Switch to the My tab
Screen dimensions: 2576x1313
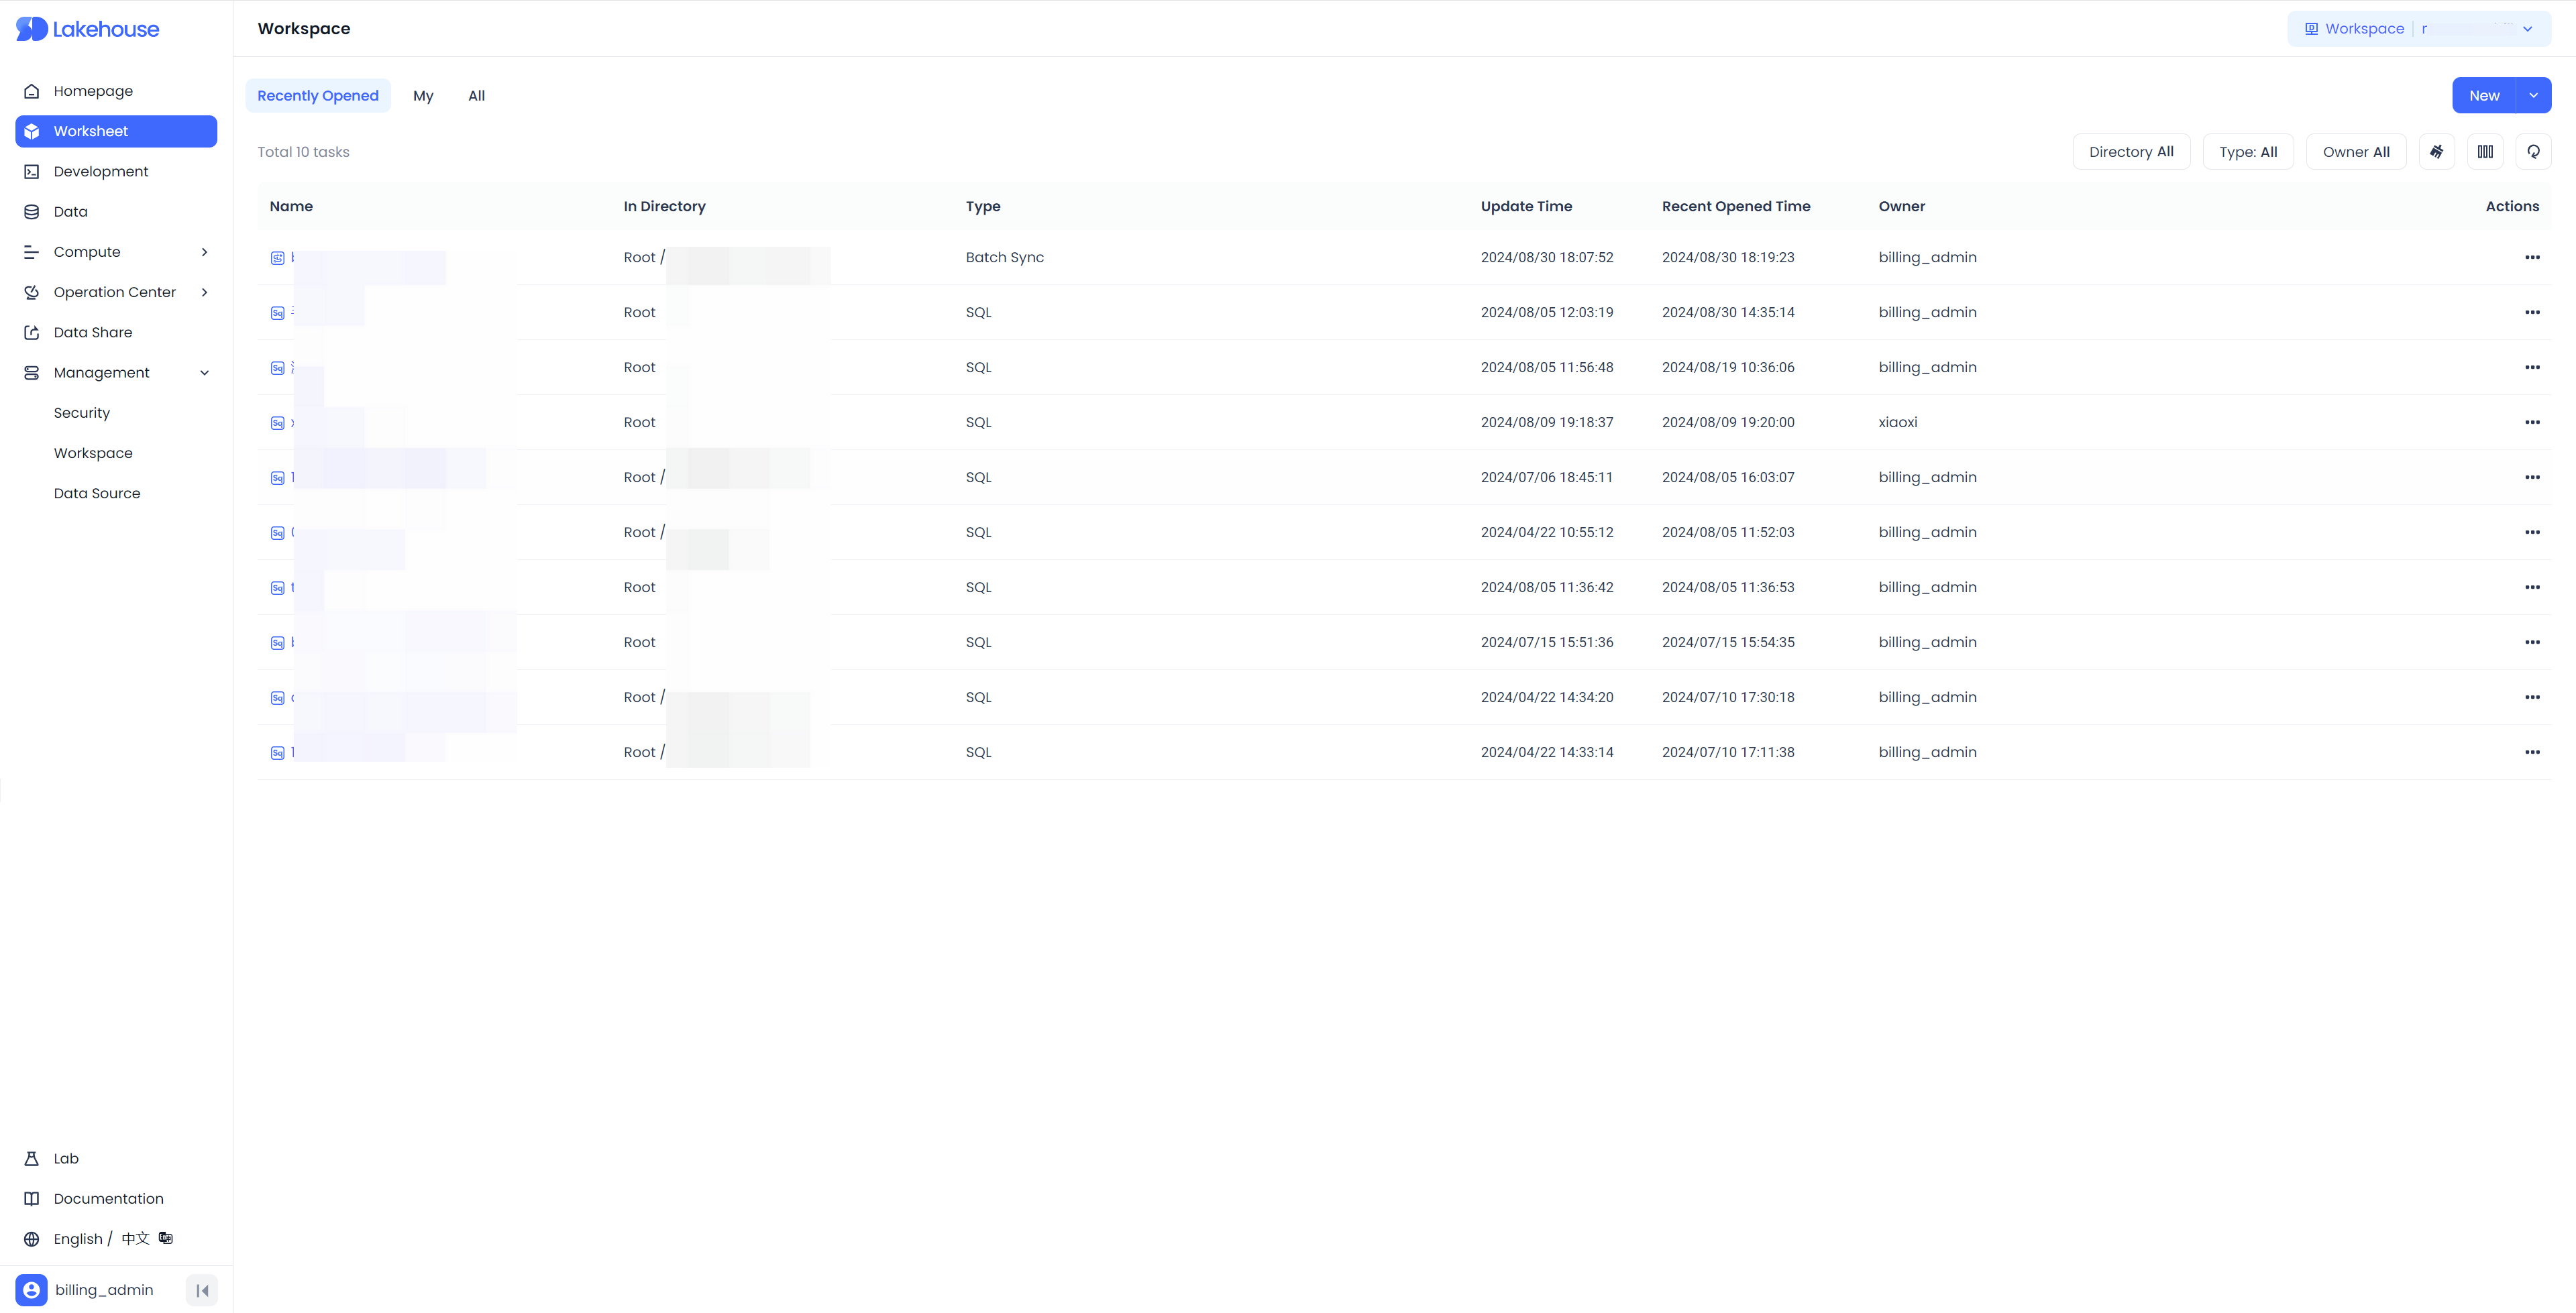pos(423,96)
